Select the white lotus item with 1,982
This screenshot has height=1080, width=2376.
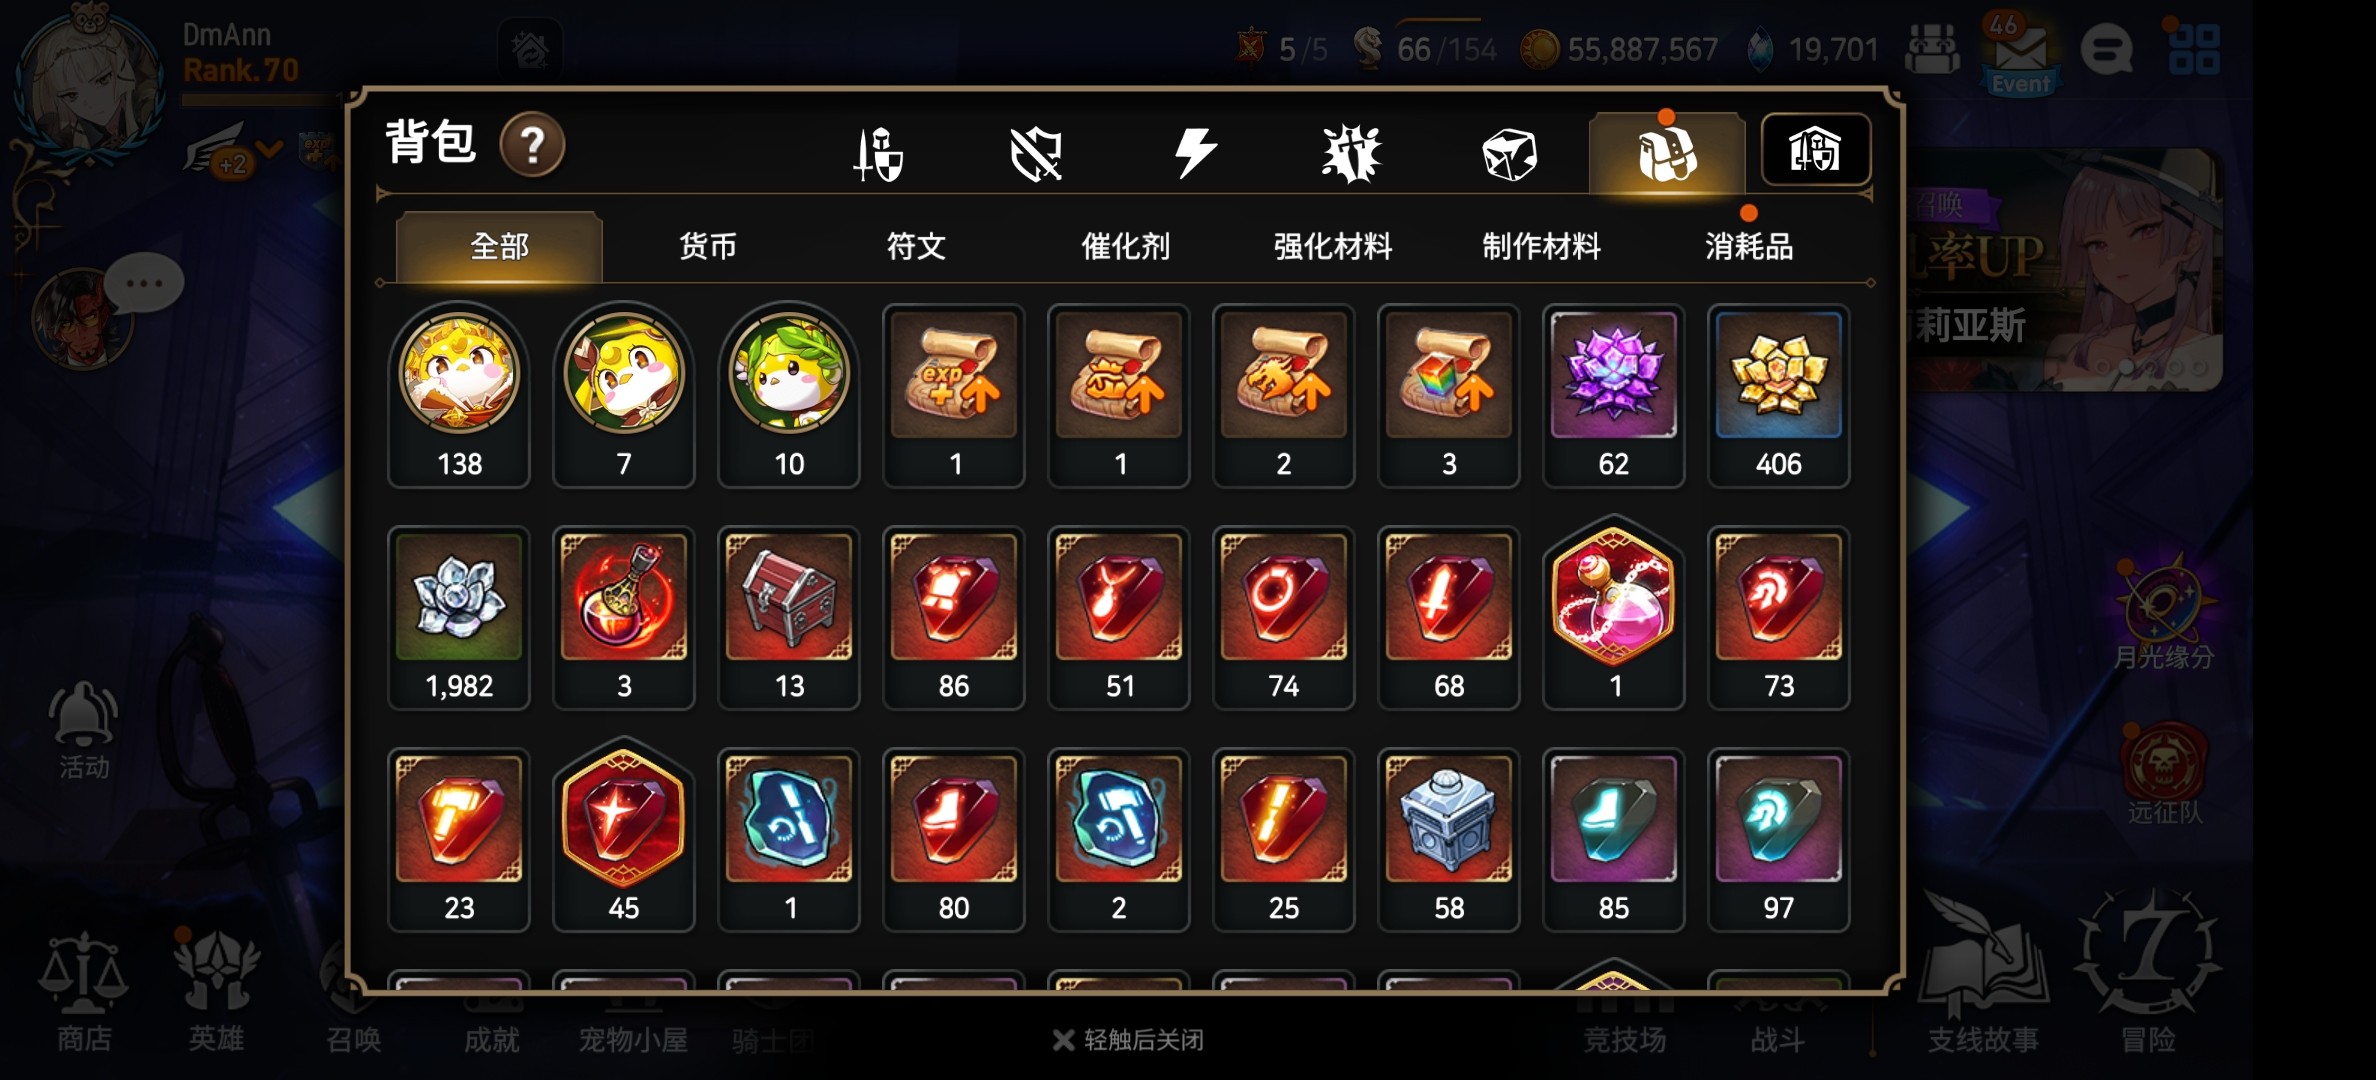point(459,618)
